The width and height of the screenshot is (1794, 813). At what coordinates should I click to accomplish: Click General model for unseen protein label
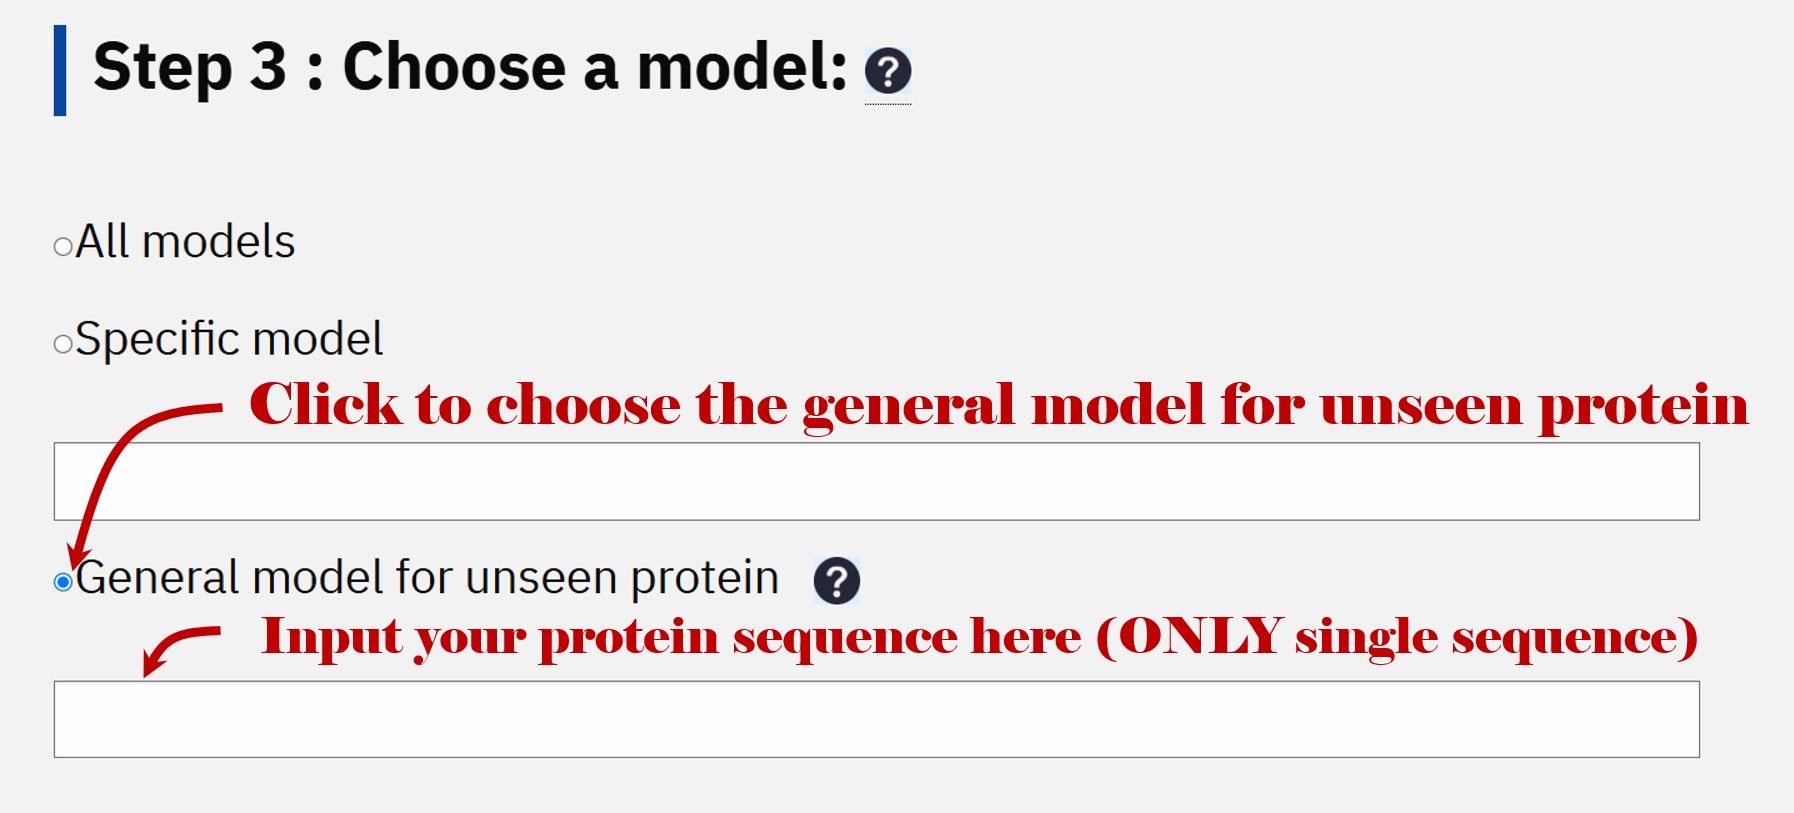(427, 578)
